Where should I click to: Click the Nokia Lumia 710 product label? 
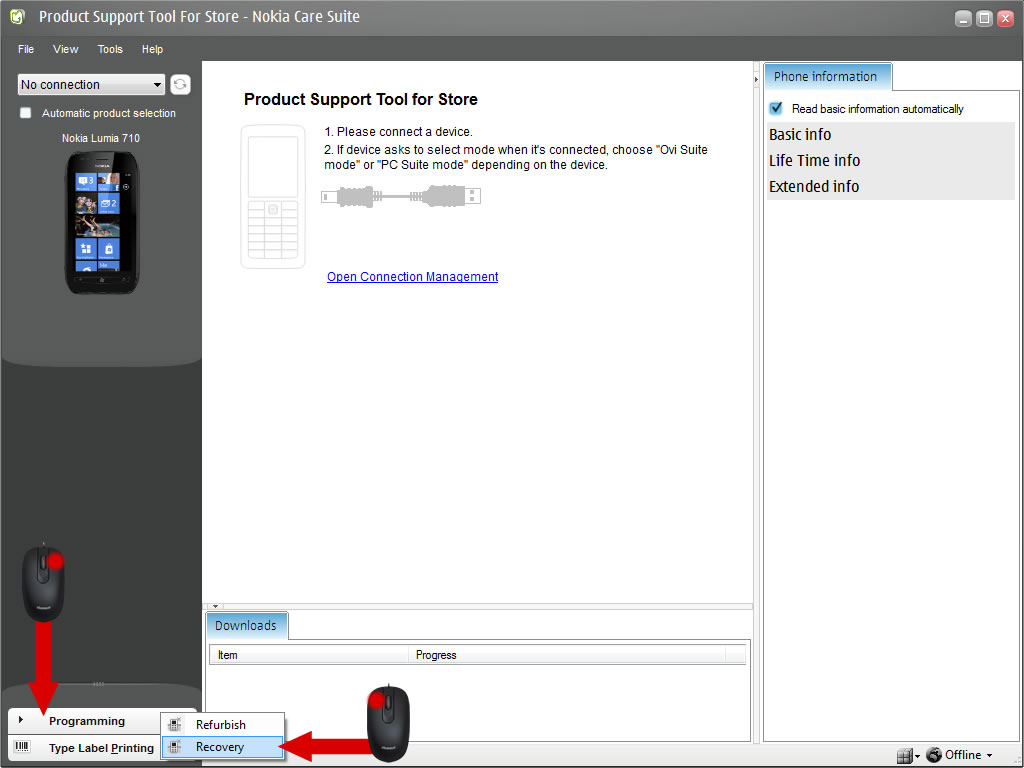[101, 138]
